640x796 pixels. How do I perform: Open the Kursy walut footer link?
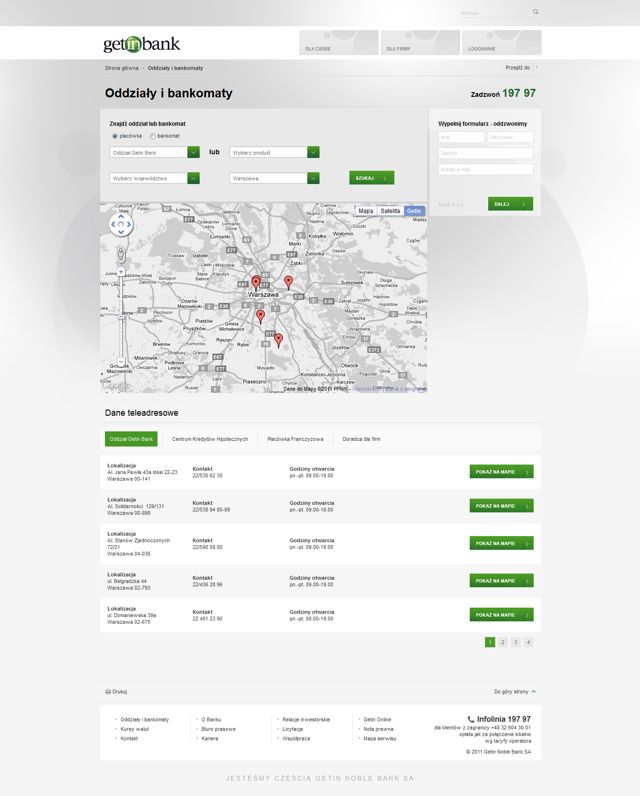click(x=134, y=729)
